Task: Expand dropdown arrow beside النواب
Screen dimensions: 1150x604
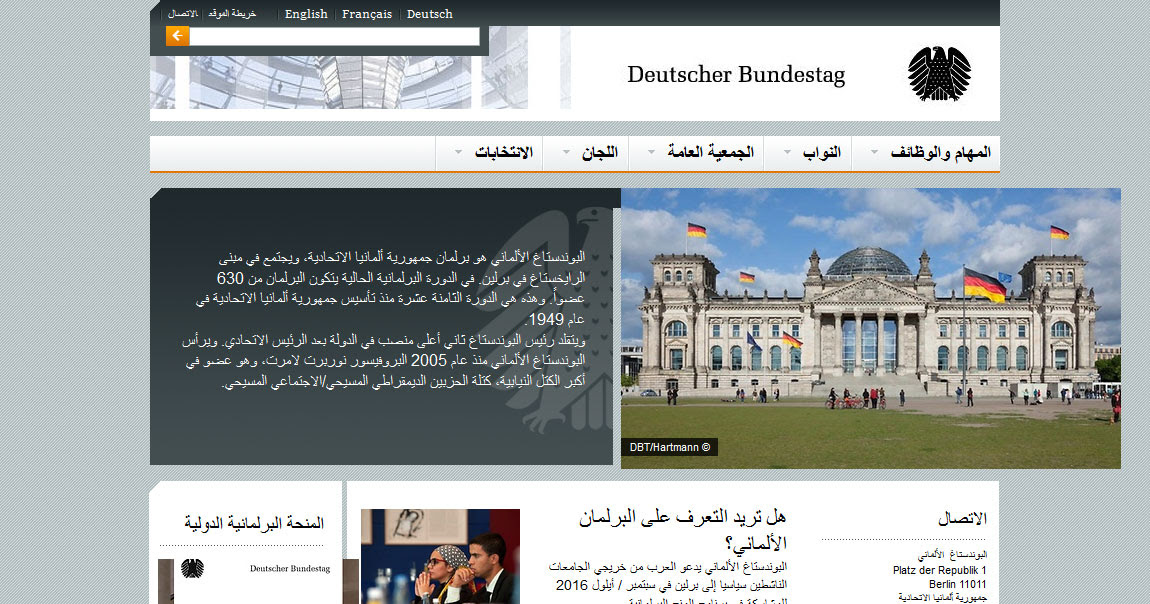Action: pyautogui.click(x=788, y=152)
